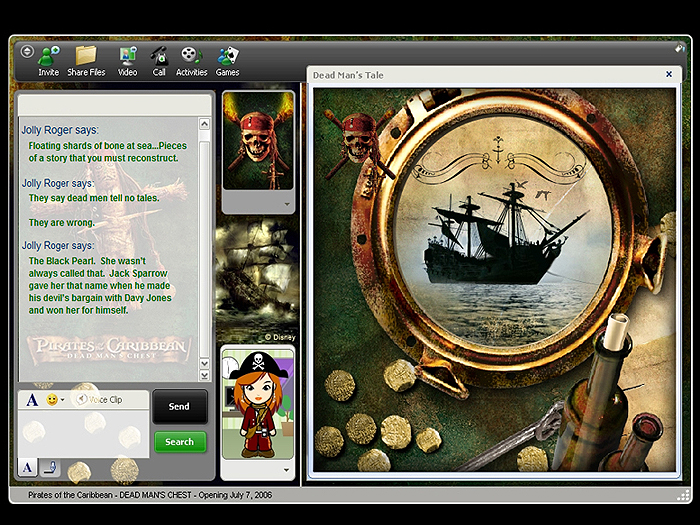This screenshot has height=525, width=700.
Task: Send the message
Action: pyautogui.click(x=179, y=407)
